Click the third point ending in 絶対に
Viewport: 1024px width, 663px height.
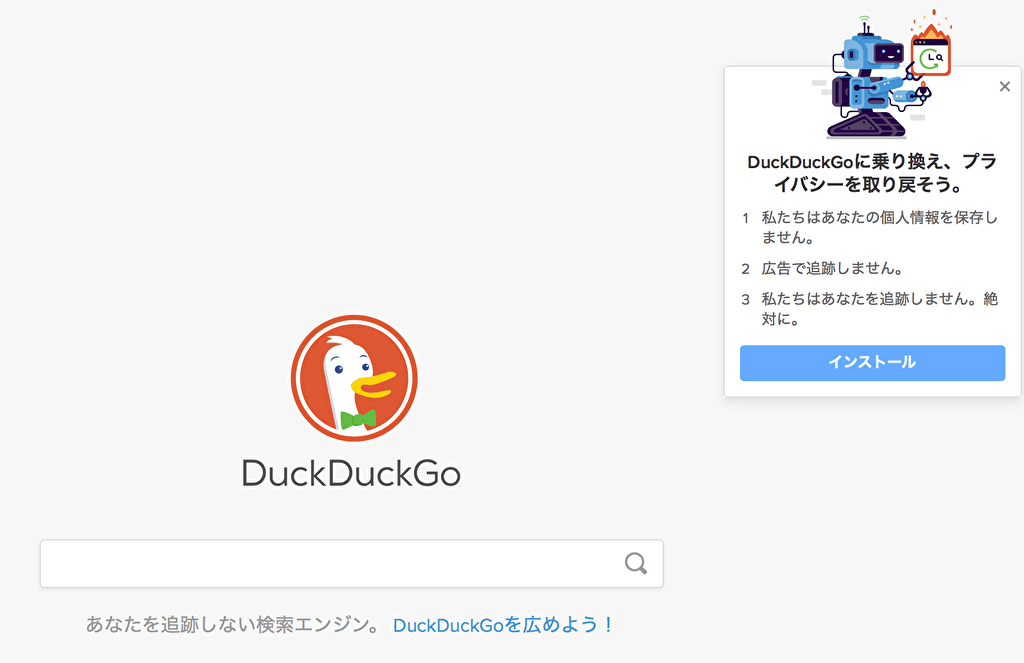(878, 309)
